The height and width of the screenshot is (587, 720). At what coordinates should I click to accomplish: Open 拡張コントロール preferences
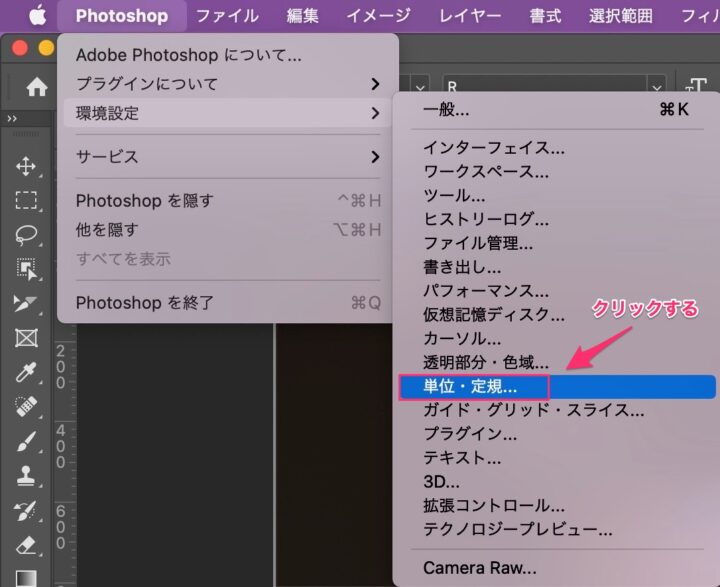[557, 506]
